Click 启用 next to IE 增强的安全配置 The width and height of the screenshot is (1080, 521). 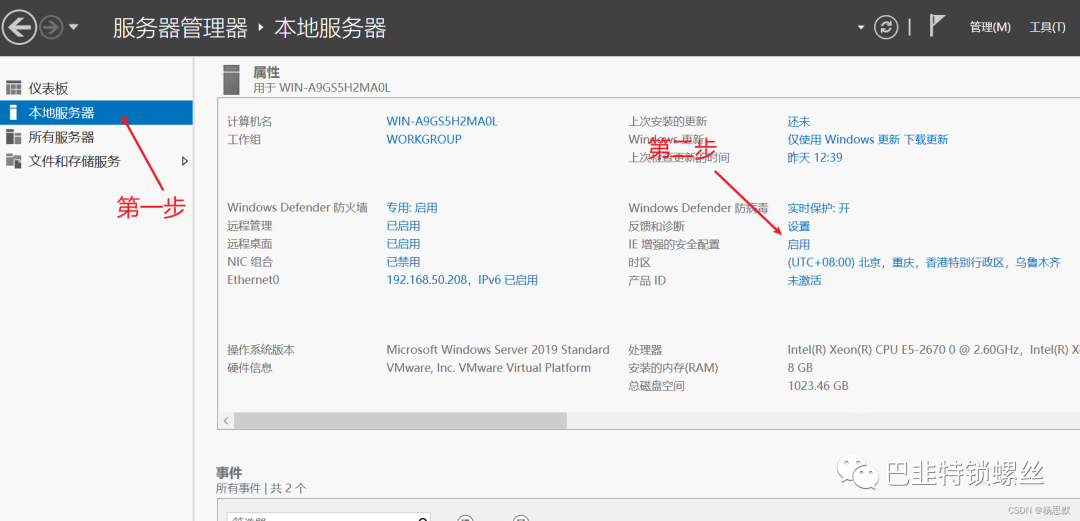[x=799, y=244]
